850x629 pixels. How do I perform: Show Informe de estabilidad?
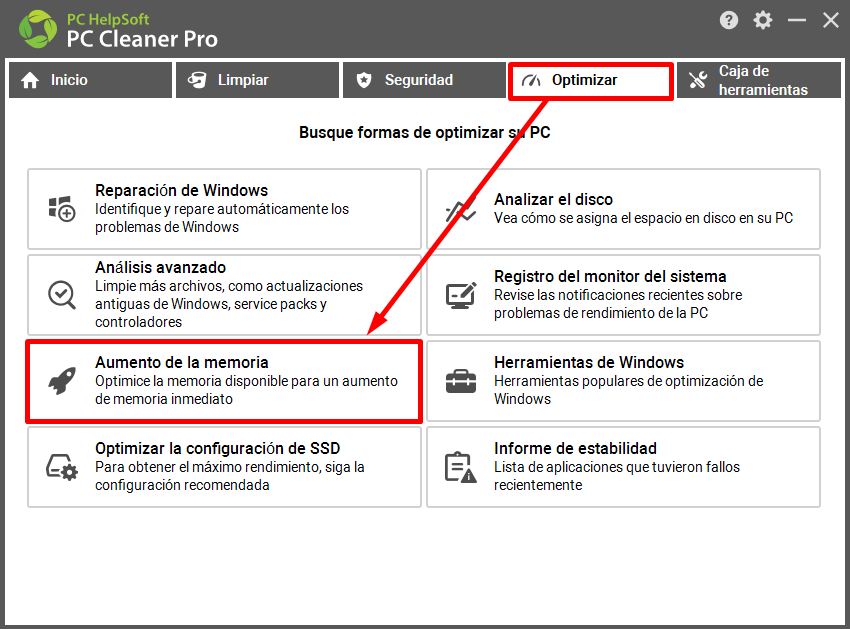tap(623, 467)
